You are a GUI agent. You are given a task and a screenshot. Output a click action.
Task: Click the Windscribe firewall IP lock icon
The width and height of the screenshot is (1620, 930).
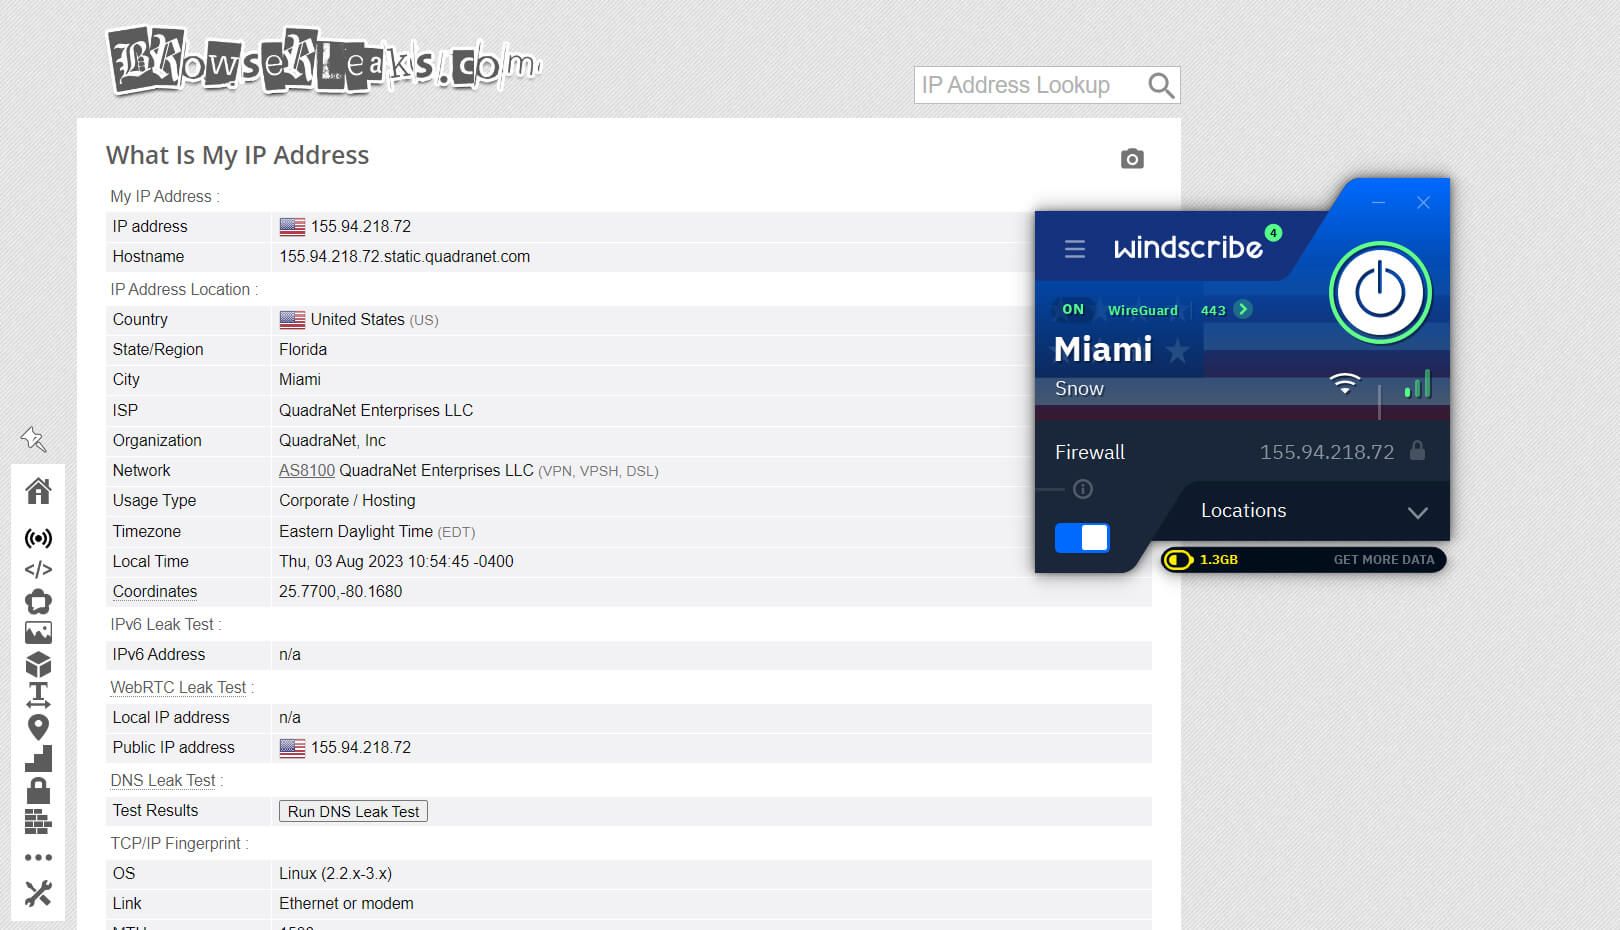pyautogui.click(x=1417, y=450)
